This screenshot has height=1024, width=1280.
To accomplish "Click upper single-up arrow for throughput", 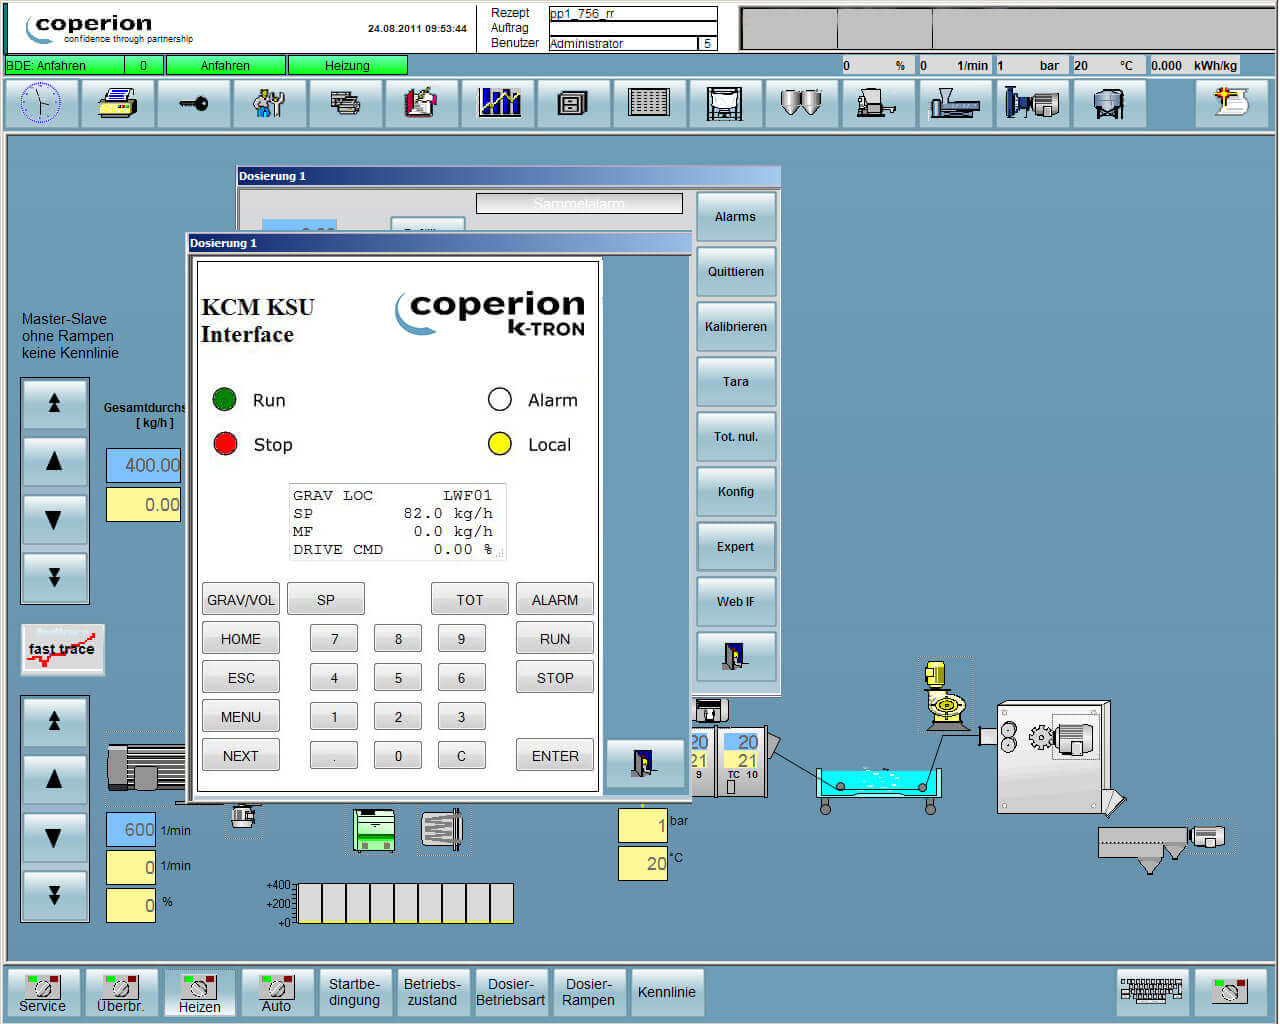I will click(x=55, y=461).
